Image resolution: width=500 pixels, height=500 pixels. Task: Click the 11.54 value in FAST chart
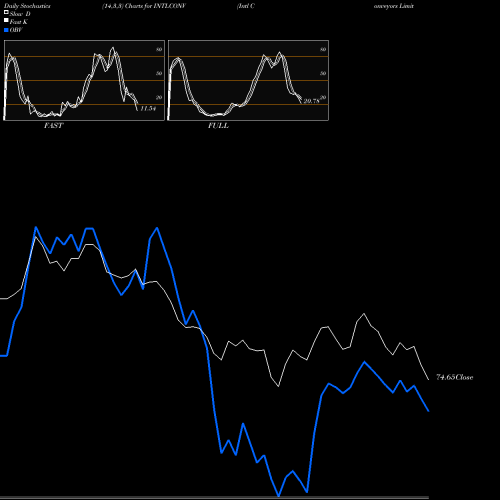pos(148,108)
